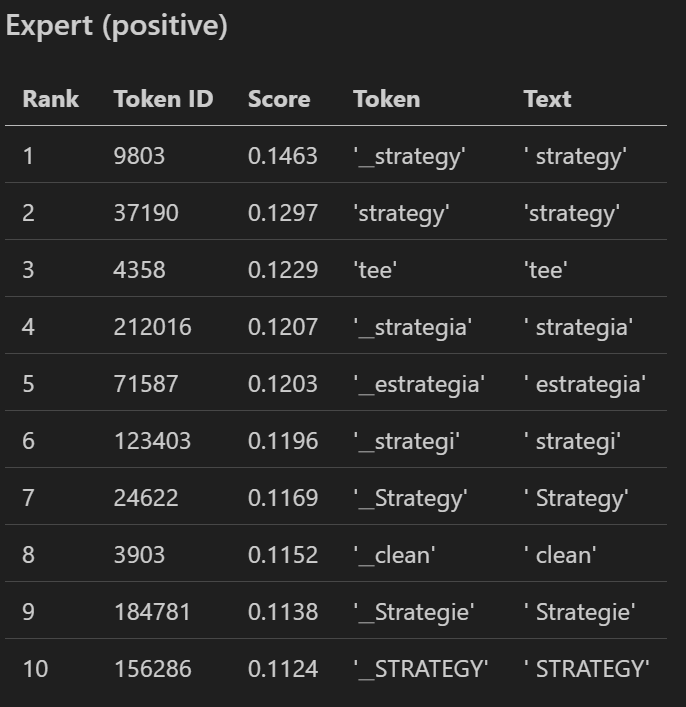
Task: Select the '_clean' token cell
Action: click(394, 555)
